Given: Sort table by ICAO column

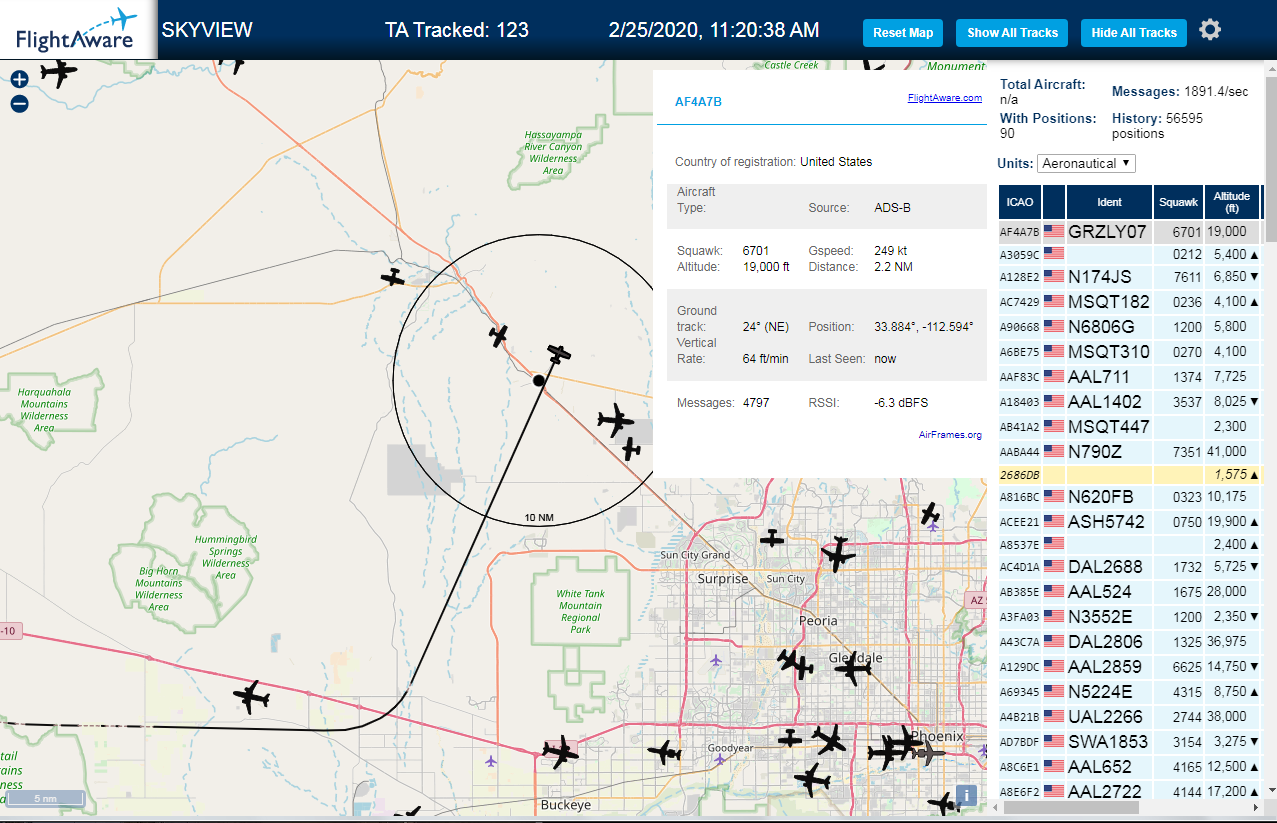Looking at the screenshot, I should tap(1020, 202).
